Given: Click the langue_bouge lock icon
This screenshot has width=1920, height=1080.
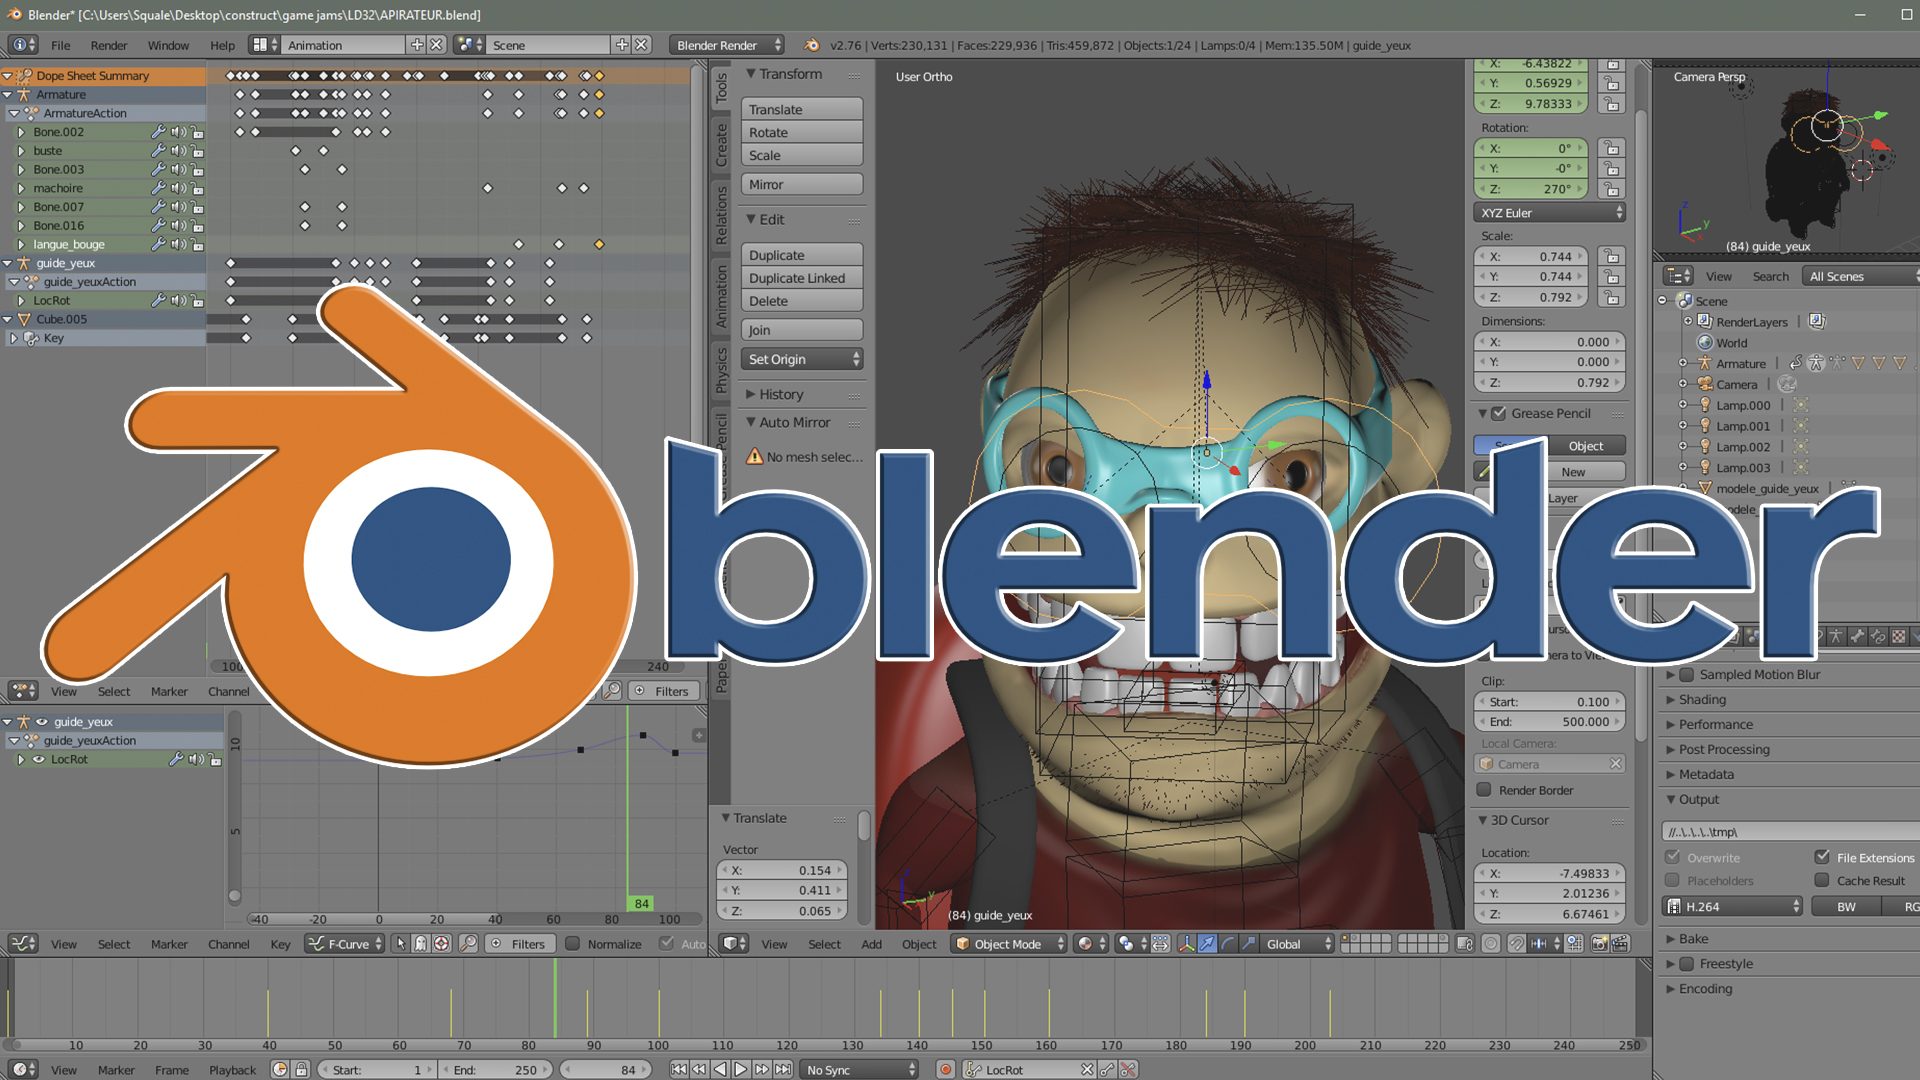Looking at the screenshot, I should tap(198, 245).
